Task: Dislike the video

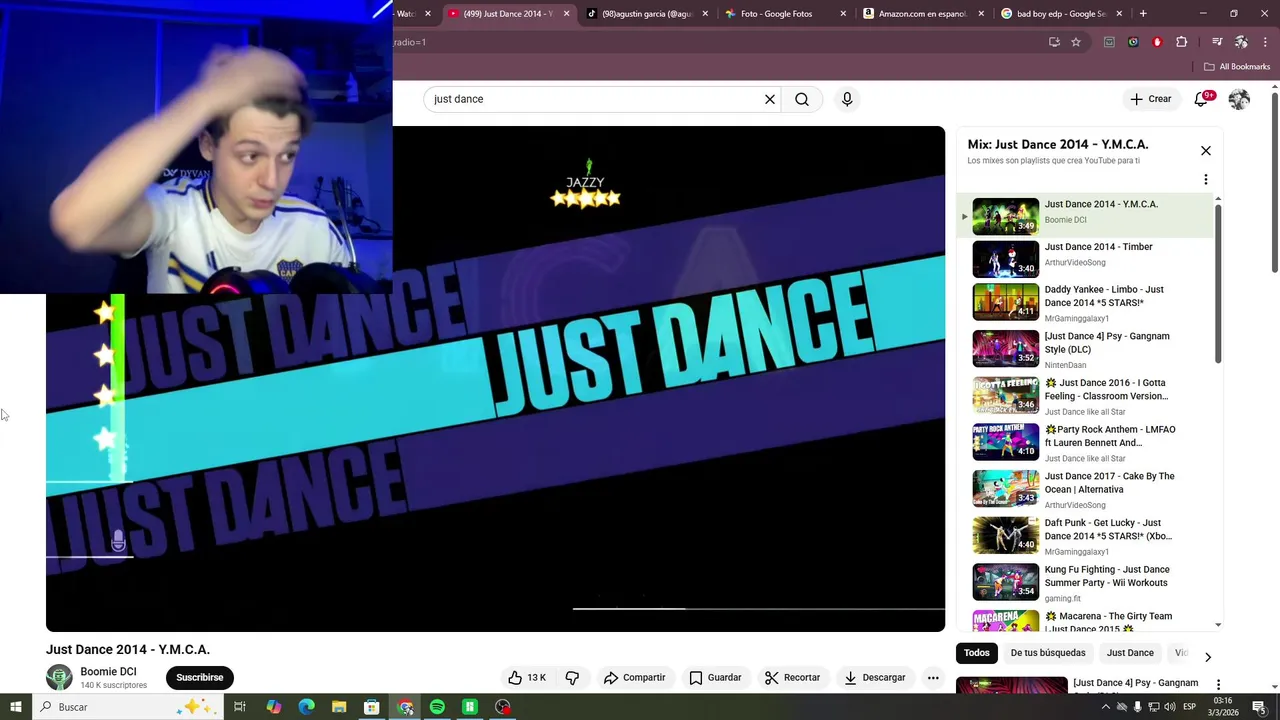Action: [572, 677]
